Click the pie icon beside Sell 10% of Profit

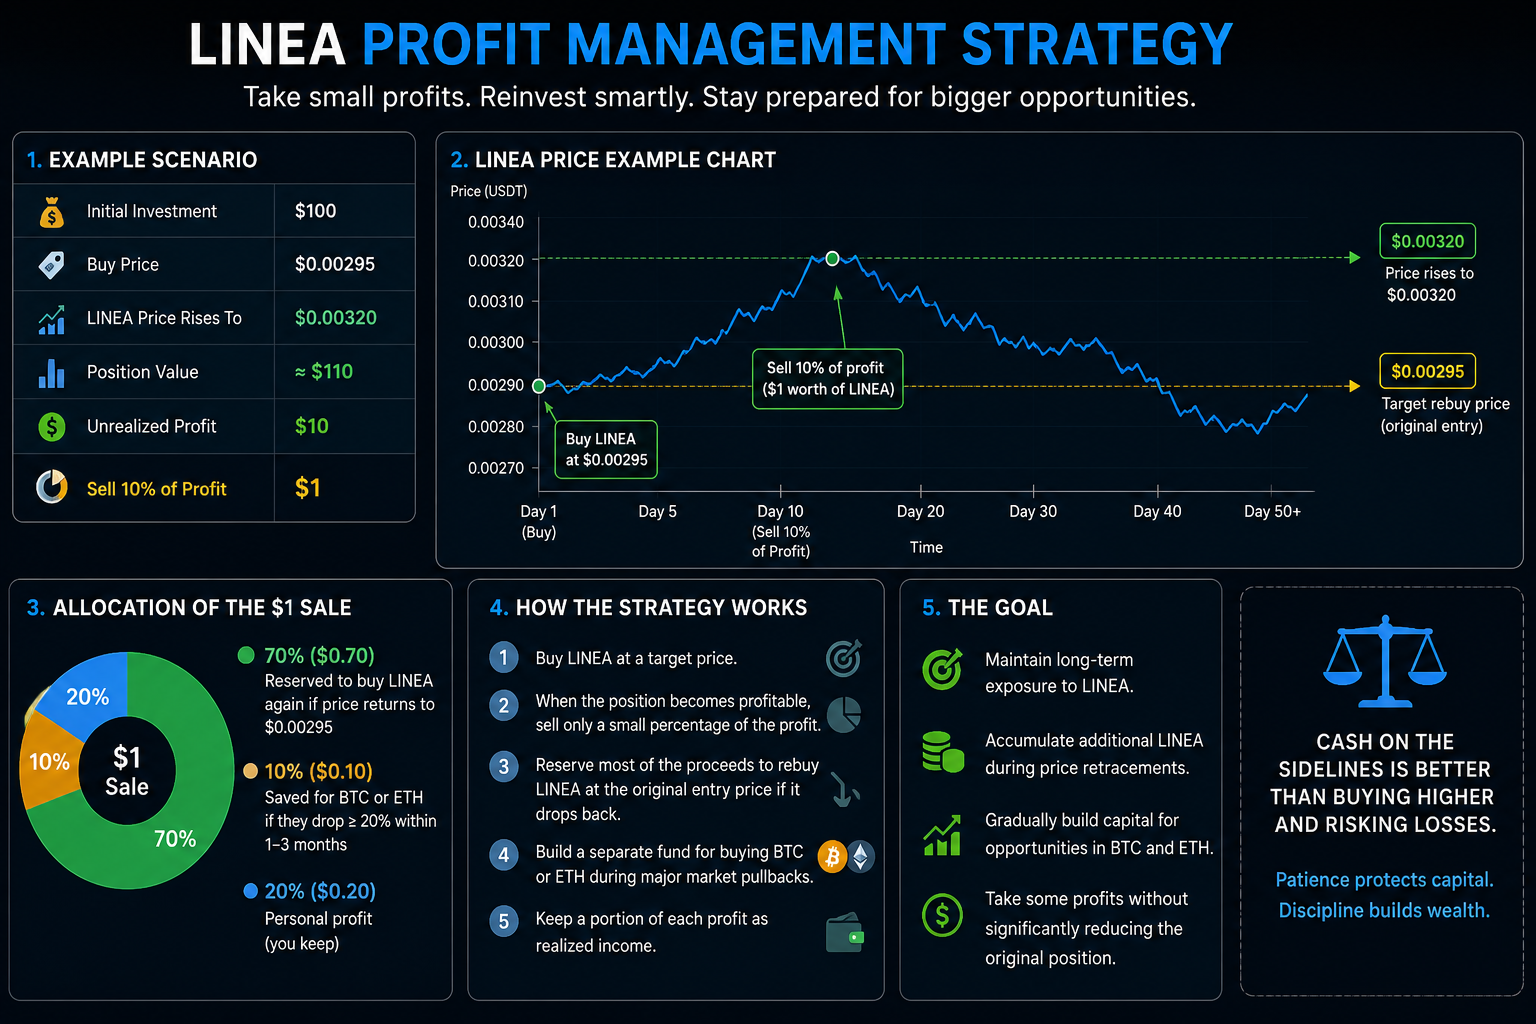click(51, 487)
